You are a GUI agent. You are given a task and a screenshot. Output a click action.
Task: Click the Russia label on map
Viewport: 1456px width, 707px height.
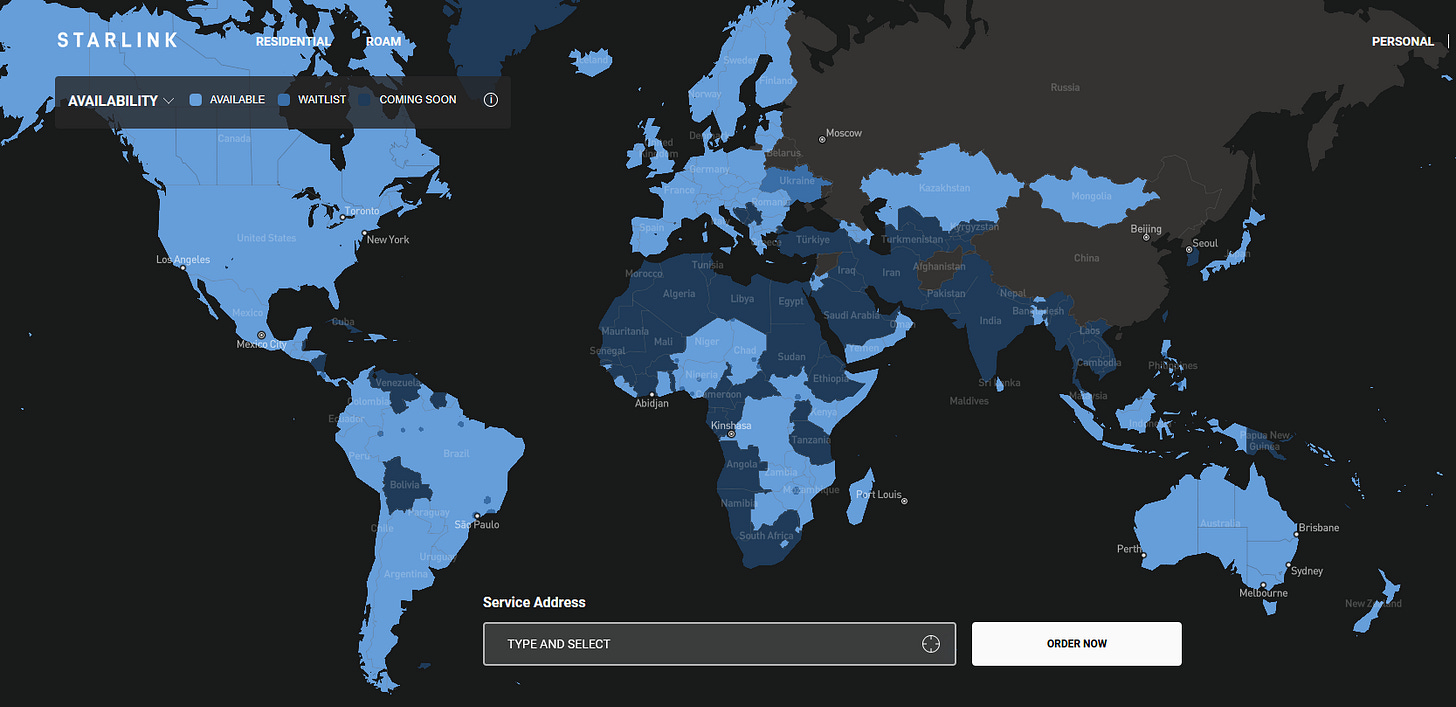pos(1065,88)
